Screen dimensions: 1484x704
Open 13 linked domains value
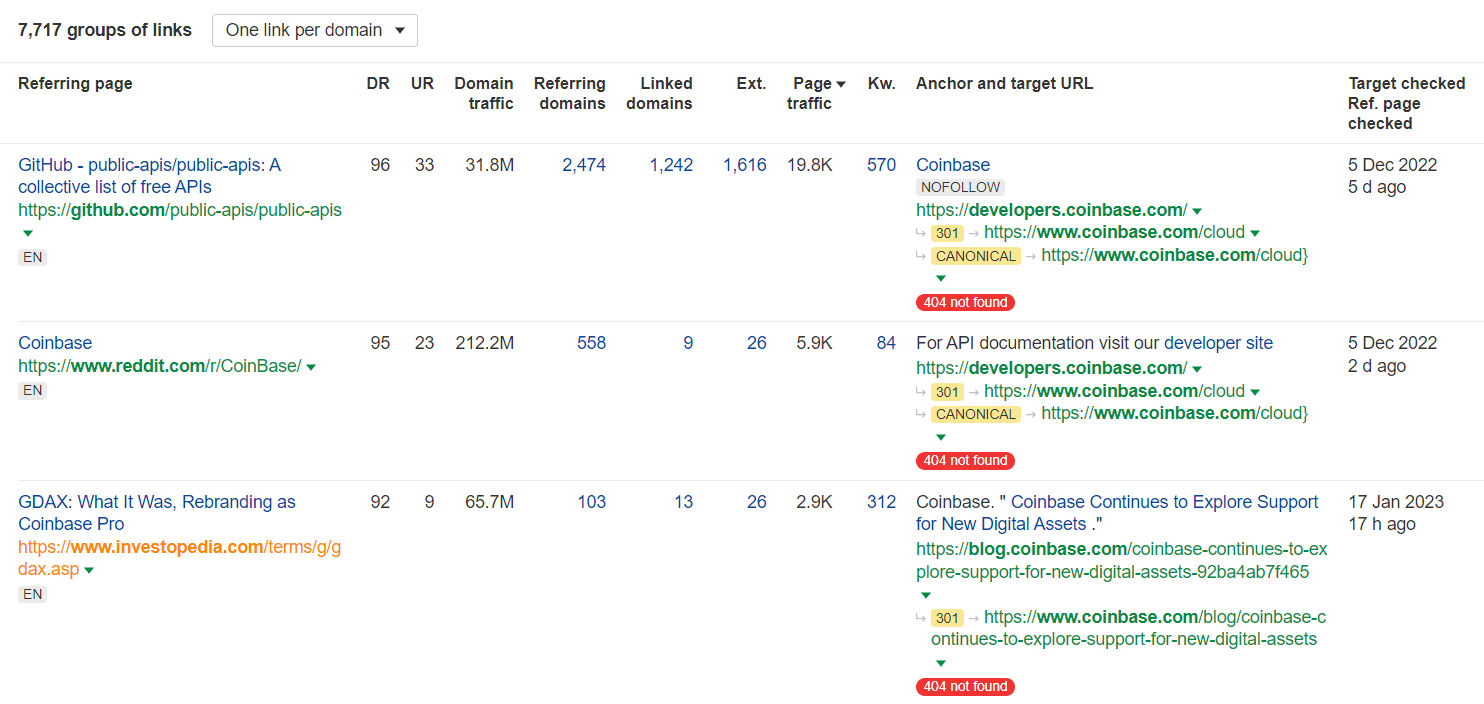tap(683, 502)
